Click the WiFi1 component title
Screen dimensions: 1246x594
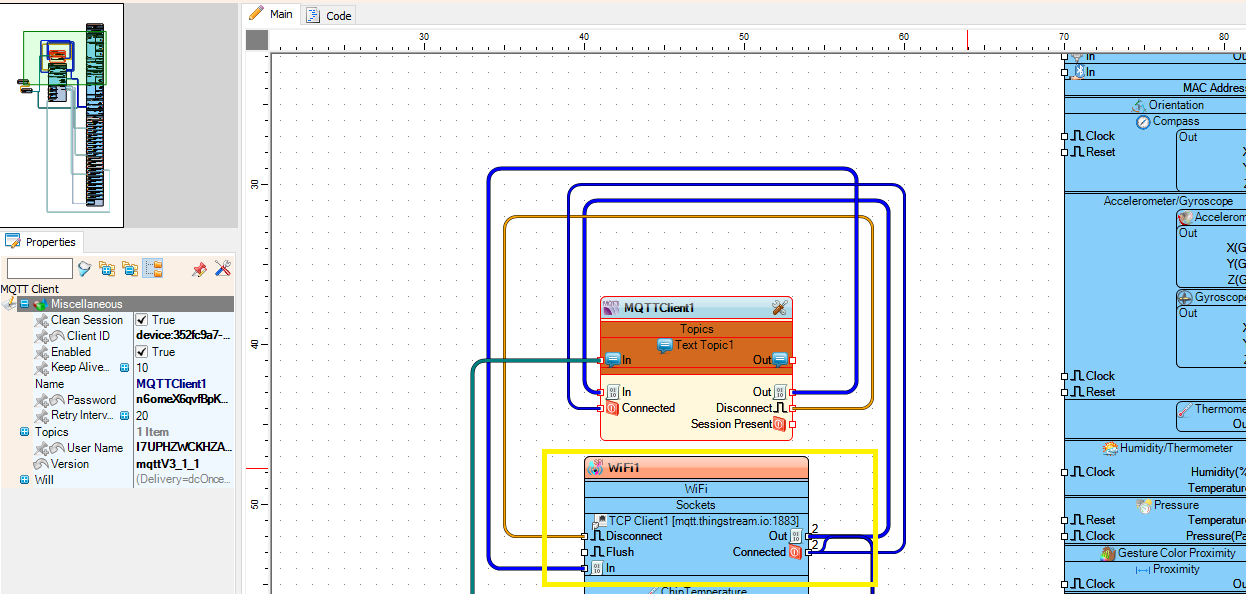pyautogui.click(x=623, y=468)
